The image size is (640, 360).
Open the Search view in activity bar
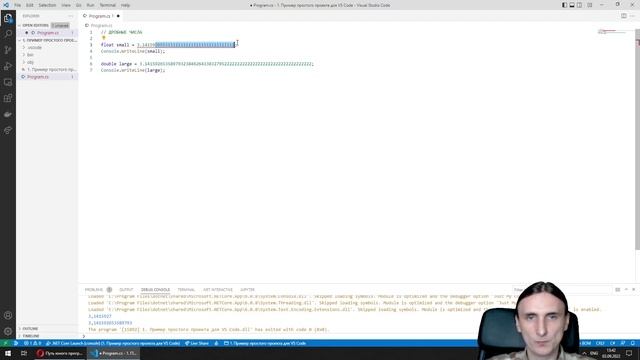pyautogui.click(x=8, y=34)
